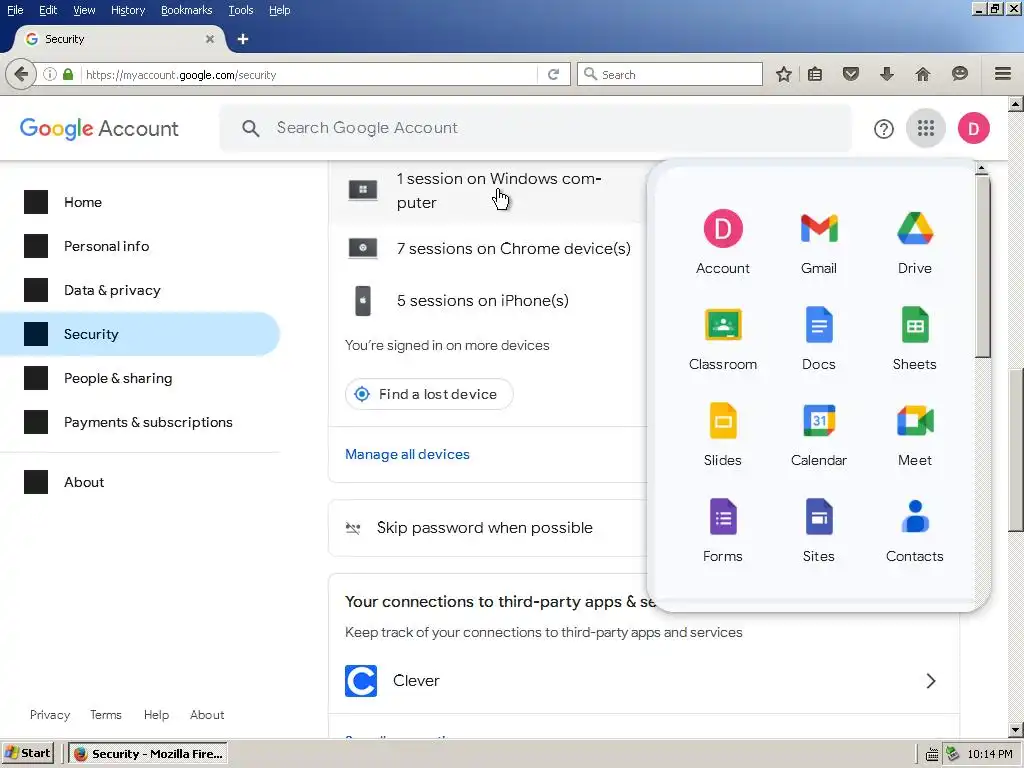Open Skip password when possible setting
This screenshot has height=768, width=1024.
pyautogui.click(x=488, y=528)
